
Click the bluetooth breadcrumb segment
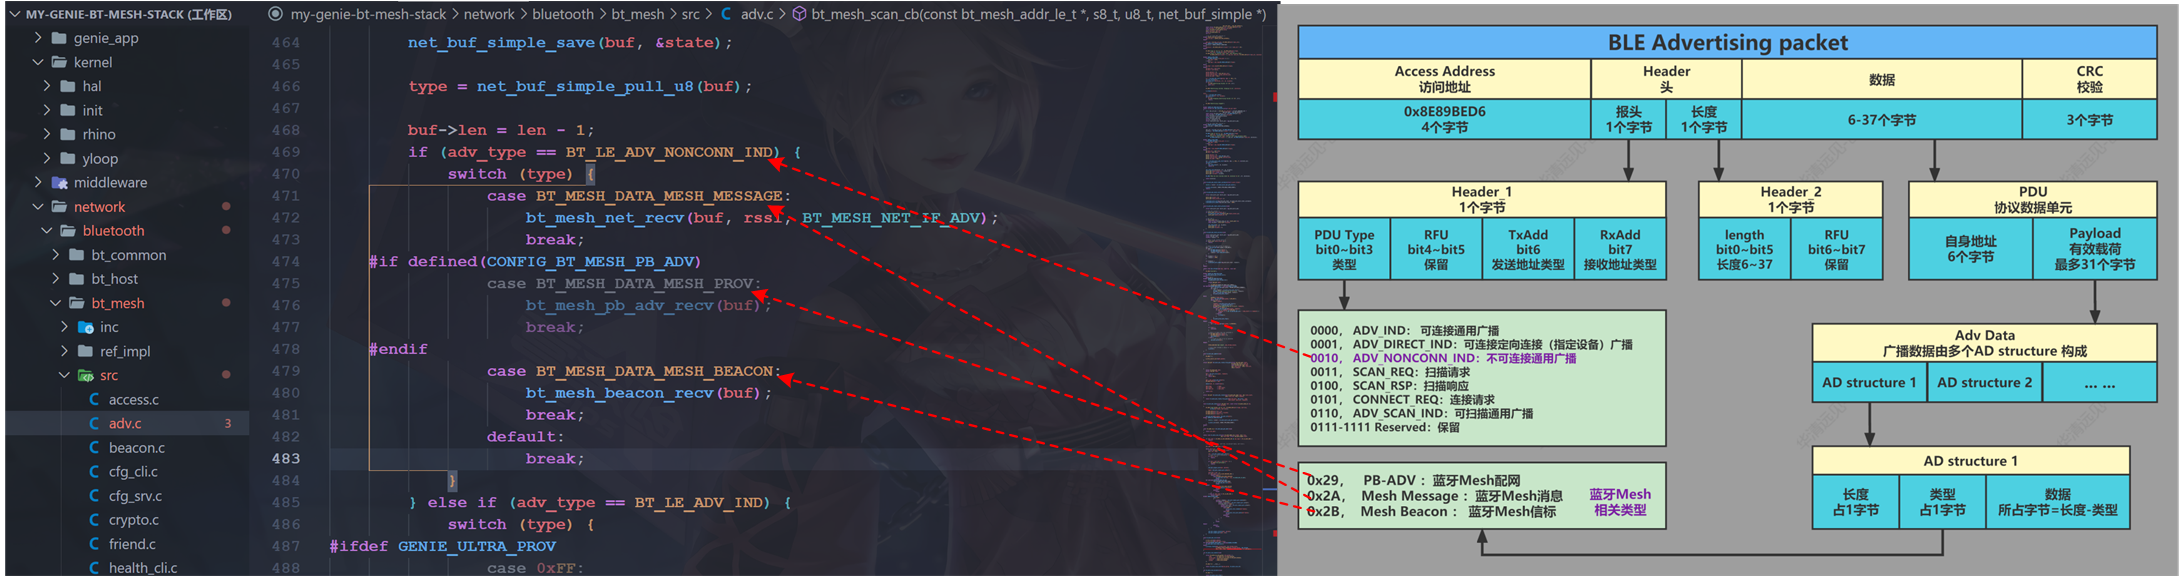click(x=562, y=14)
